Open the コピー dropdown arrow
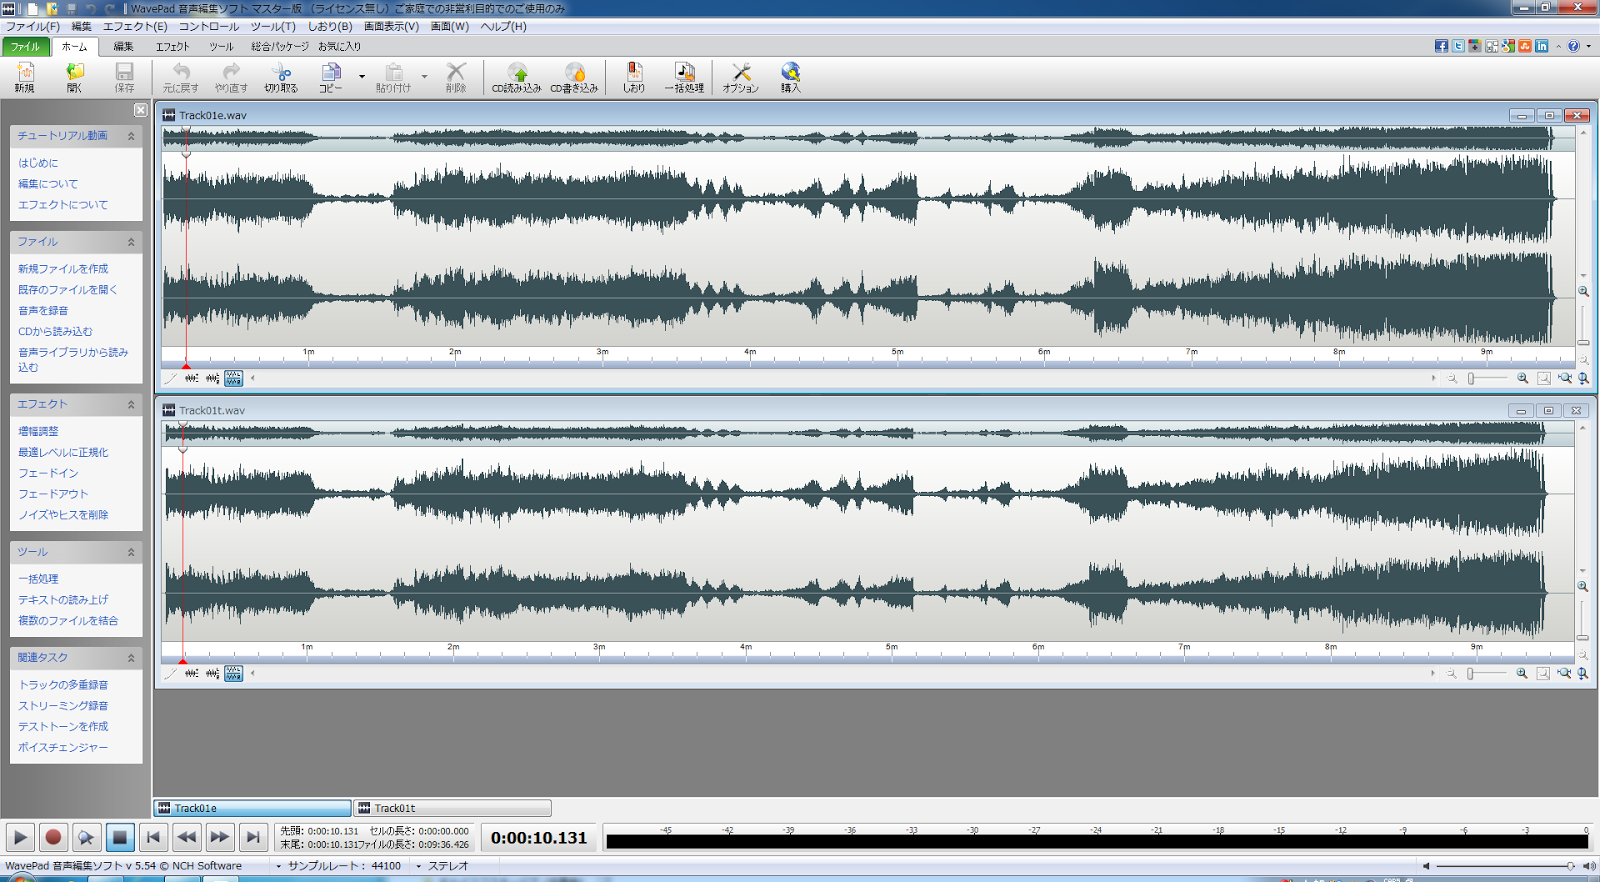Image resolution: width=1600 pixels, height=882 pixels. coord(362,76)
